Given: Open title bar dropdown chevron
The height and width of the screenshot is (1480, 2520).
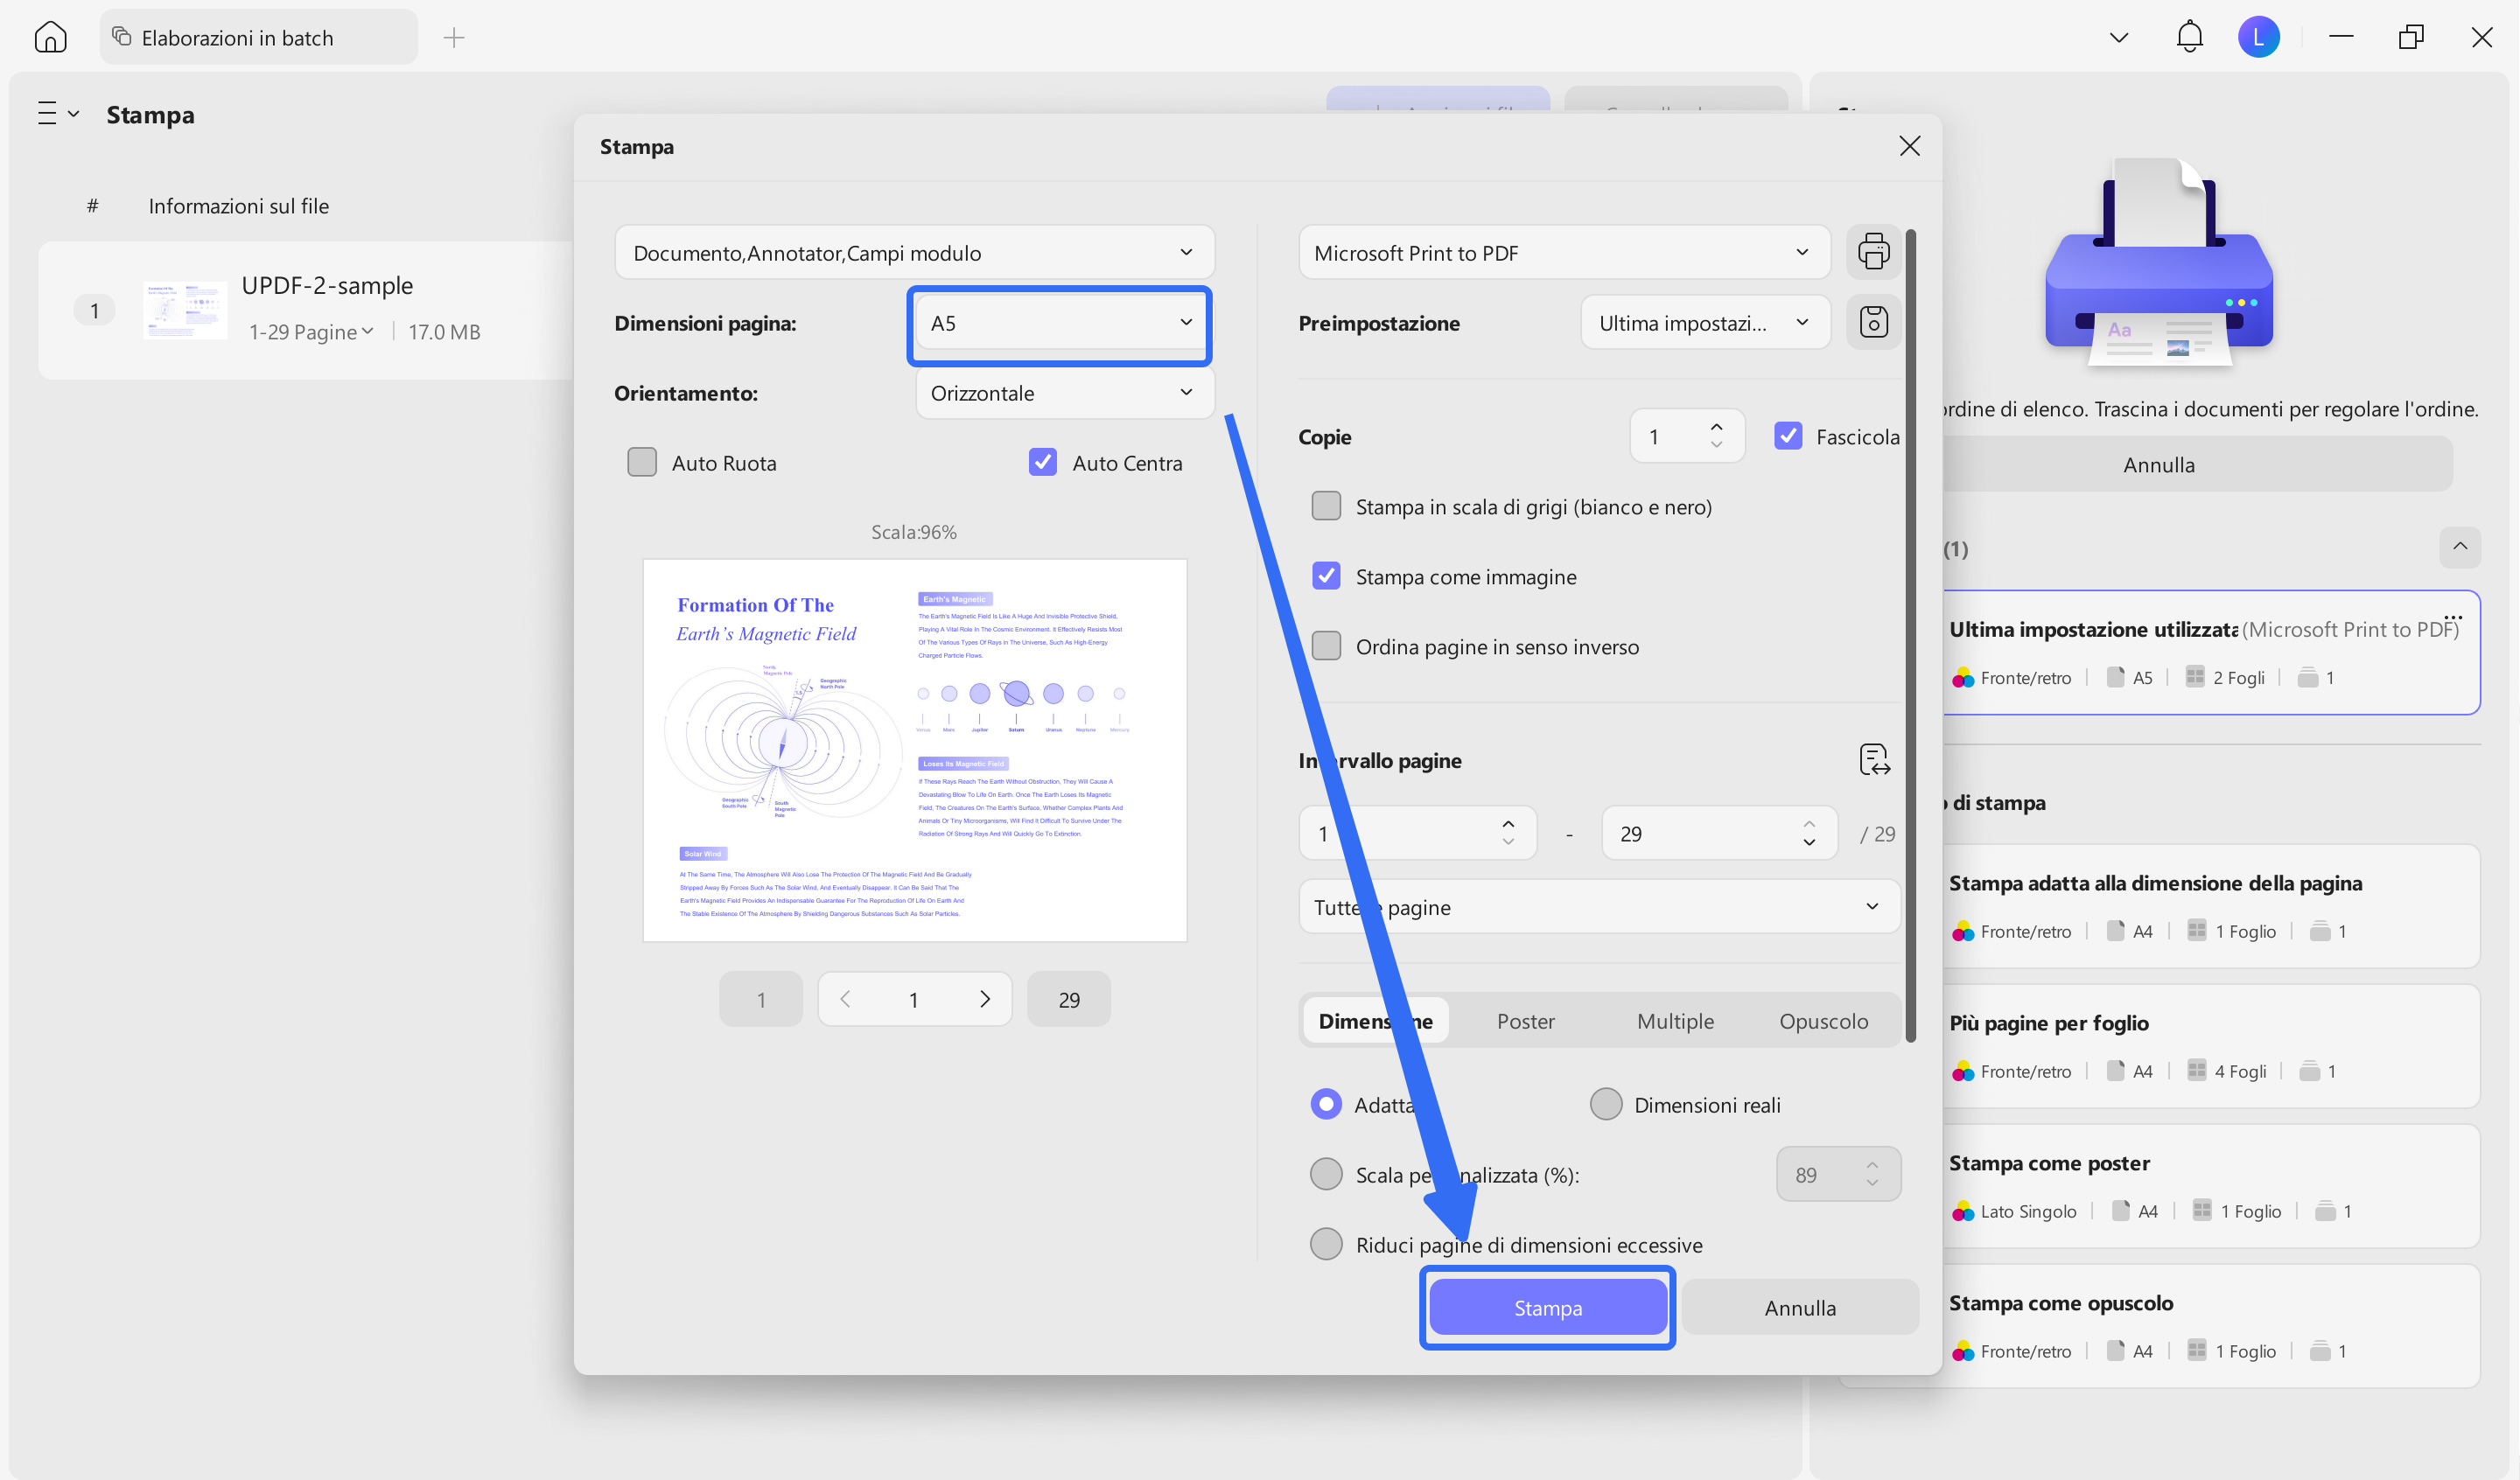Looking at the screenshot, I should (x=2119, y=38).
